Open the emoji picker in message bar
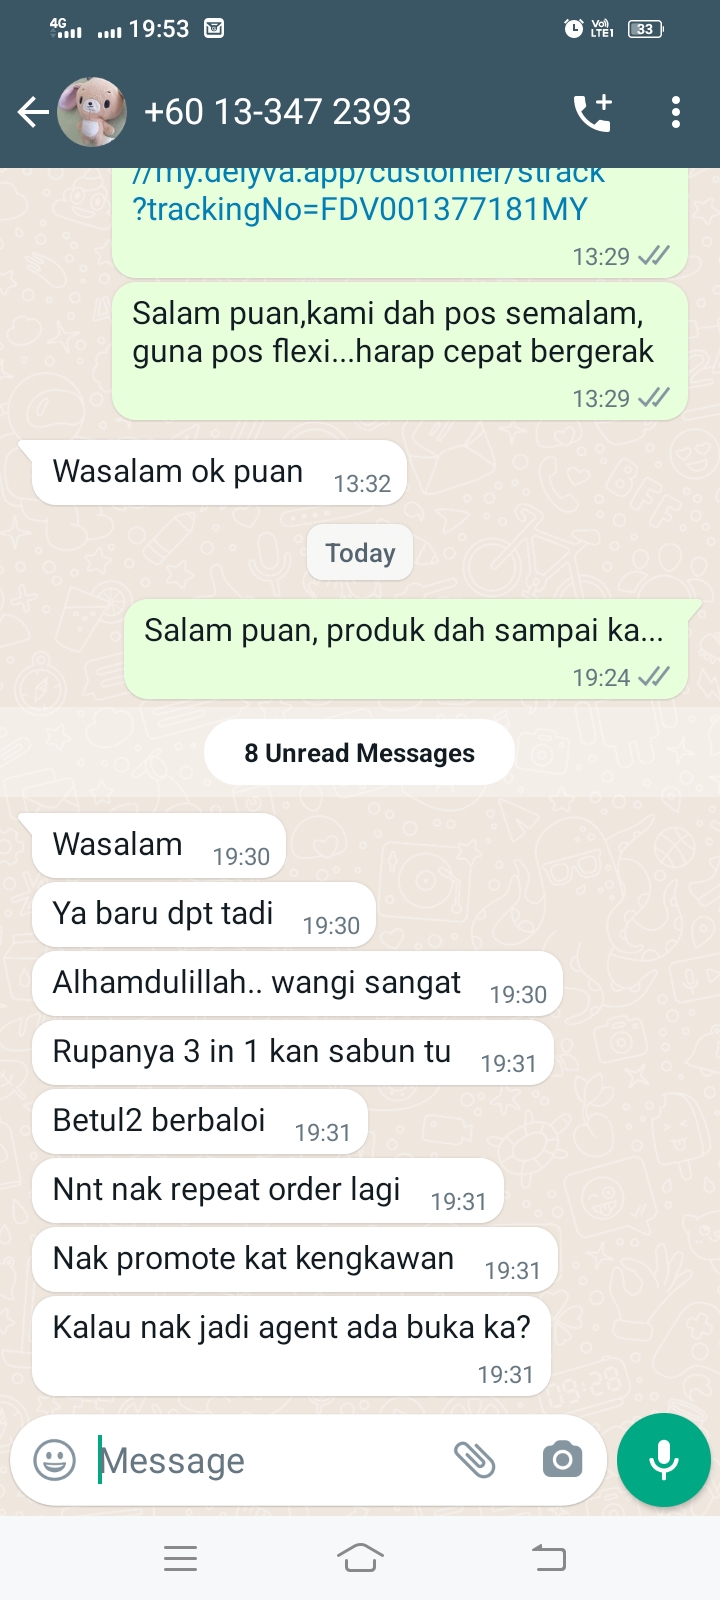The height and width of the screenshot is (1600, 720). click(x=55, y=1460)
